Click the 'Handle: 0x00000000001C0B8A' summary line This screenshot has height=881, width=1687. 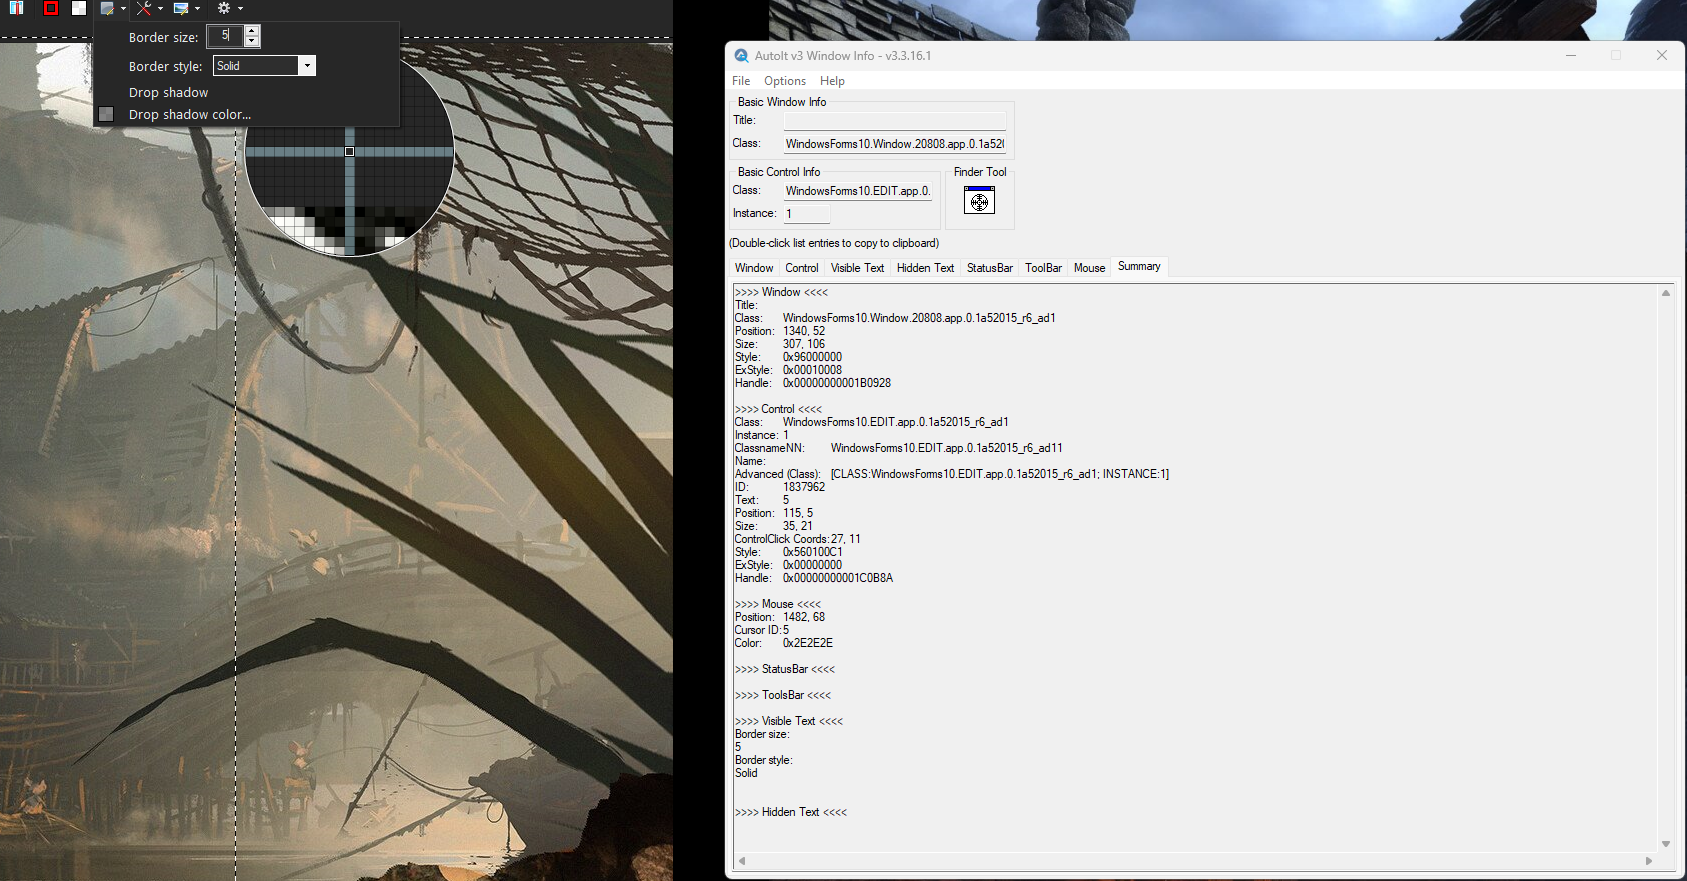814,578
